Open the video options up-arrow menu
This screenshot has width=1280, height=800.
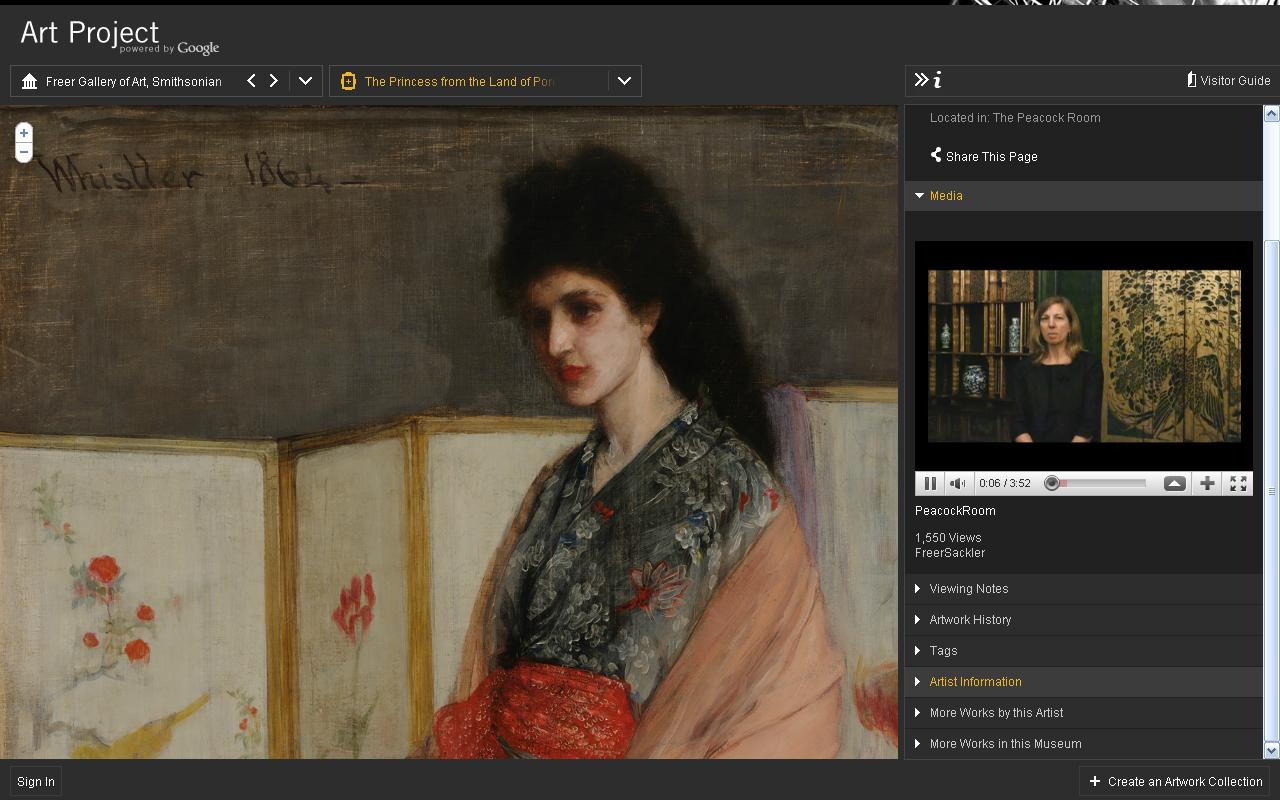[1175, 483]
